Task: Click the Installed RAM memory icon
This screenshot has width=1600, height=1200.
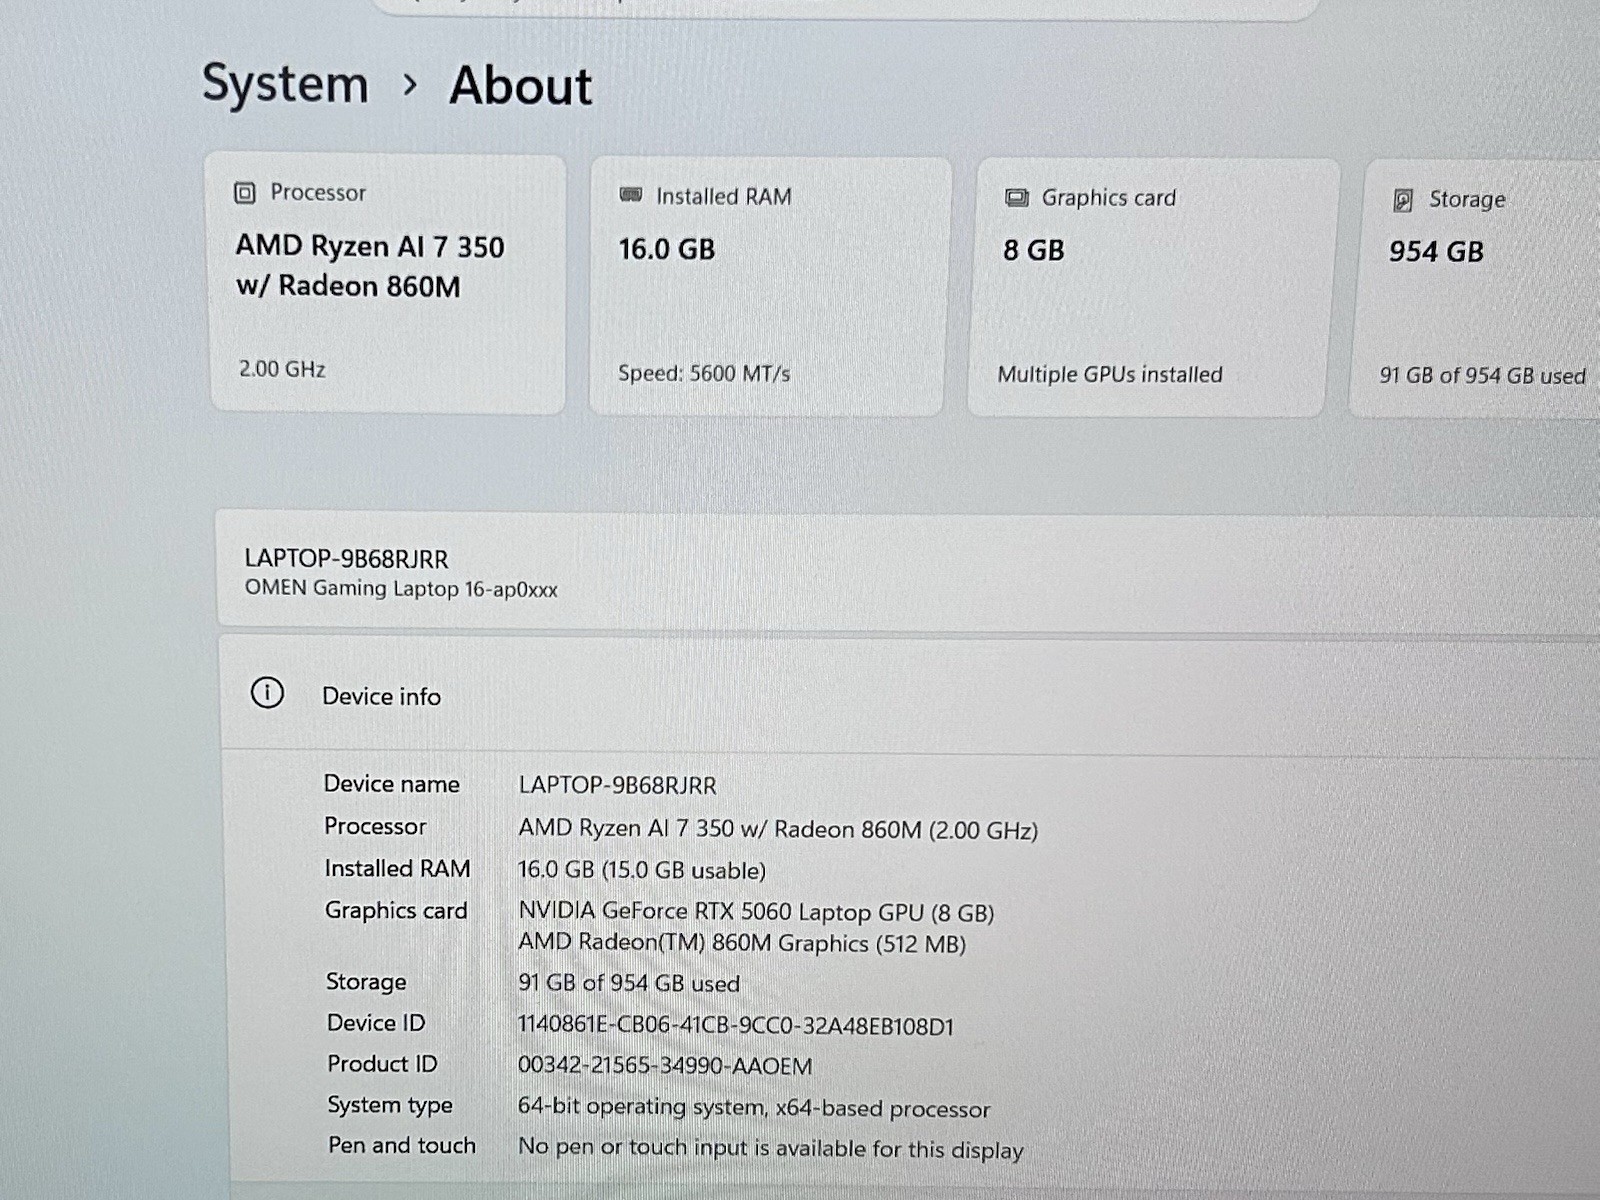Action: [631, 195]
